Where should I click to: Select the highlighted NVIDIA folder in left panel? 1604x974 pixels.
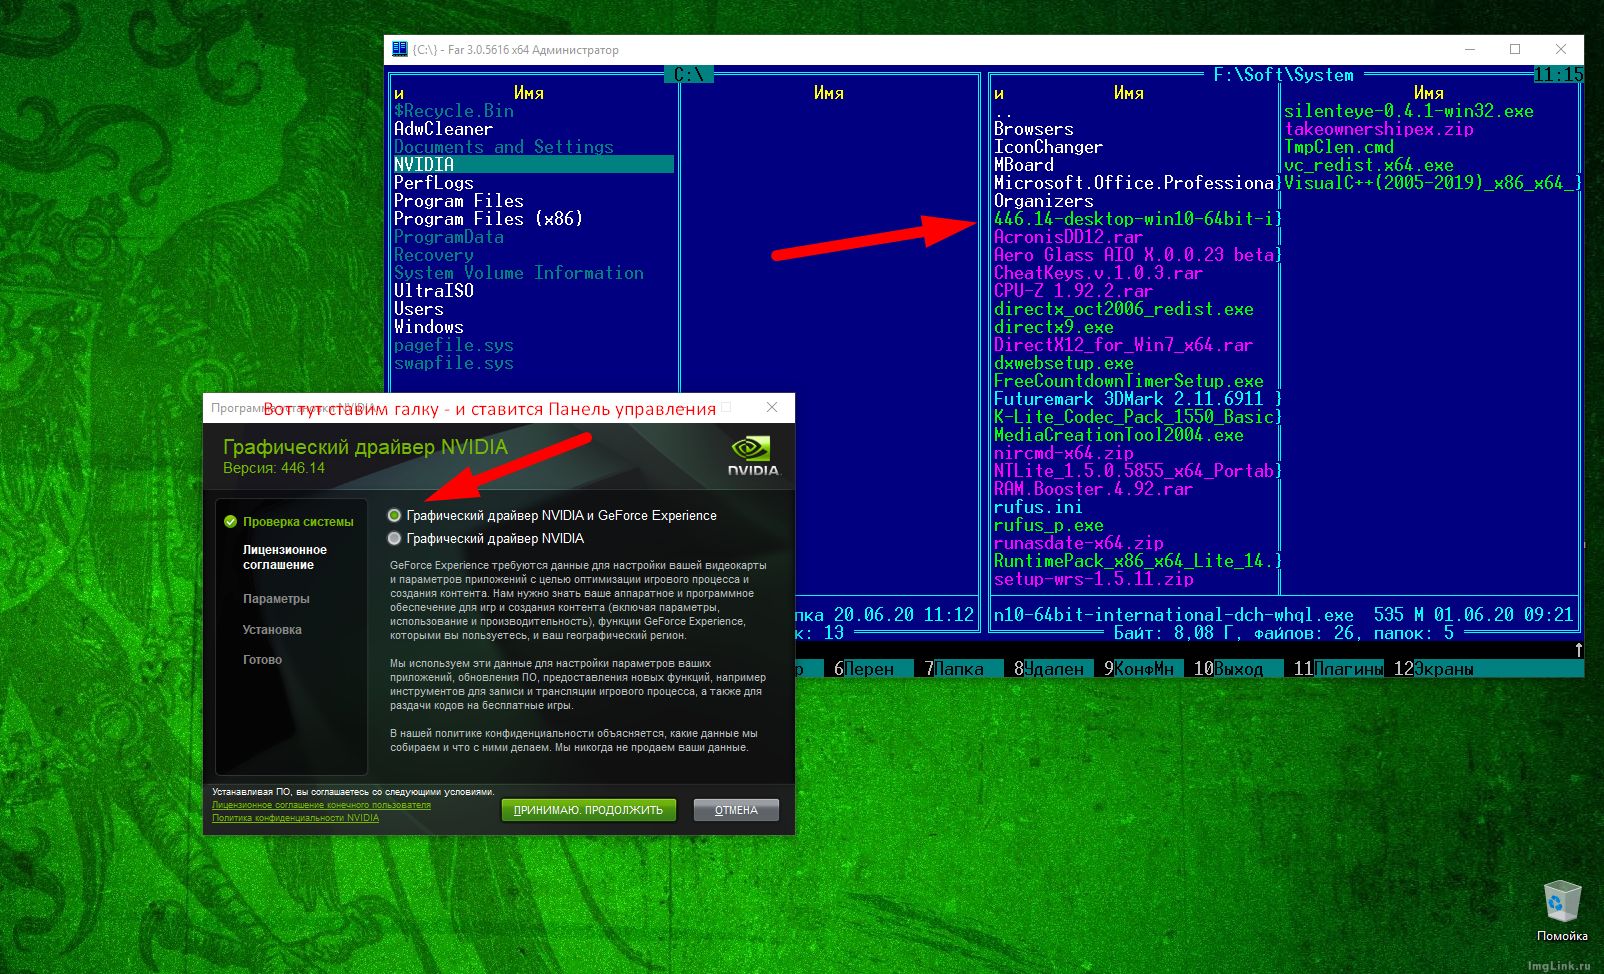click(424, 165)
